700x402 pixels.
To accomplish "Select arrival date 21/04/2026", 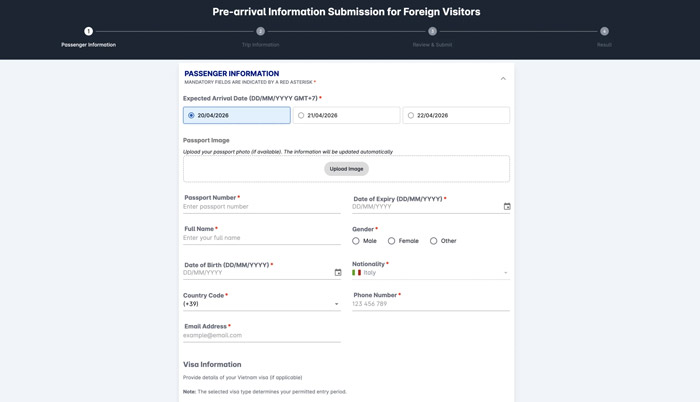I will pos(301,116).
